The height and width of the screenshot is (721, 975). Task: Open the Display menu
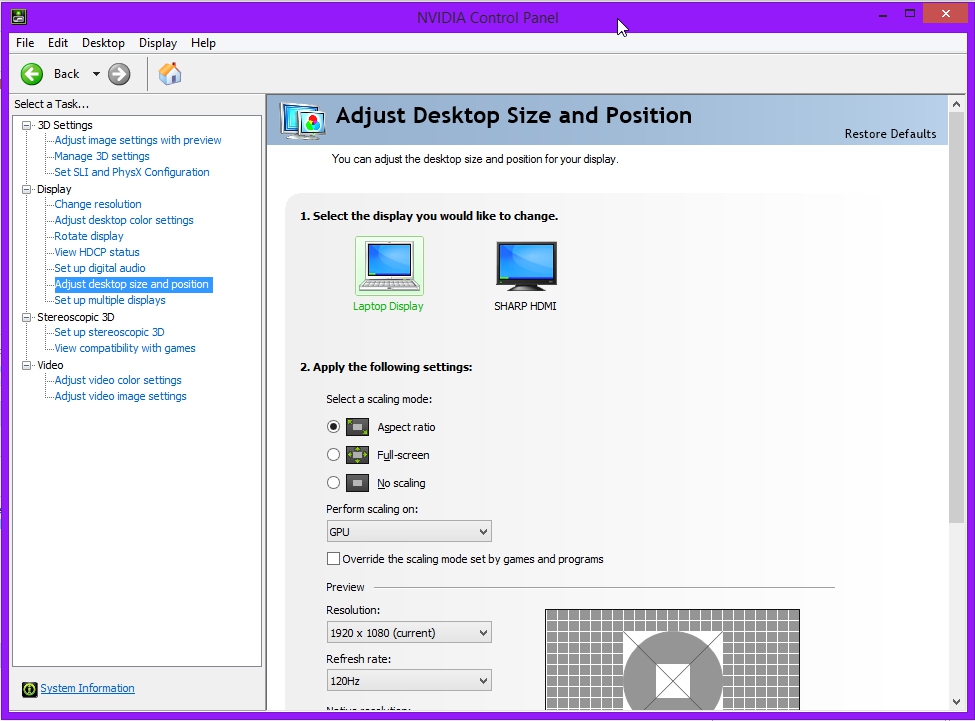click(158, 43)
